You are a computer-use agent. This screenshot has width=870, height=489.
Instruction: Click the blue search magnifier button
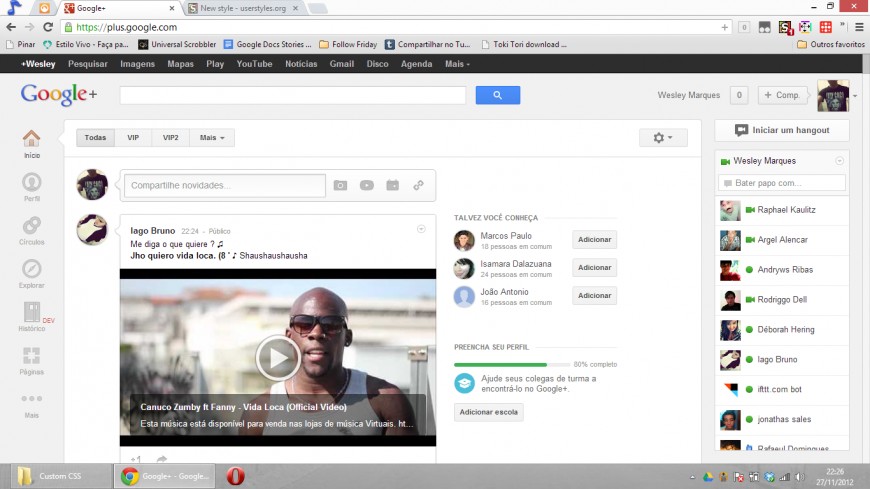[498, 95]
